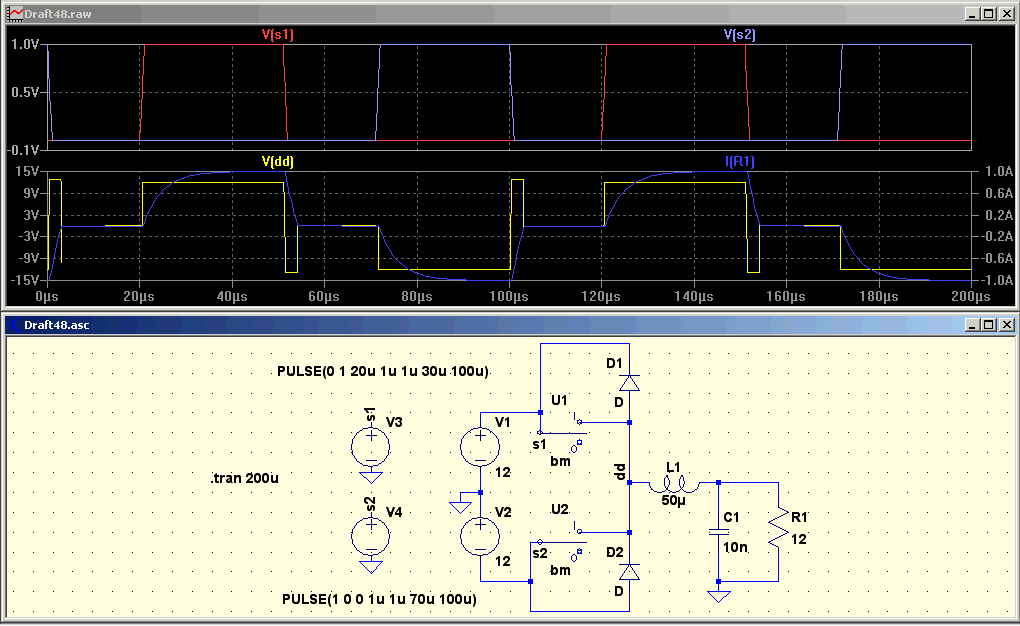Click the bm model label under U1
1020x626 pixels.
(560, 461)
